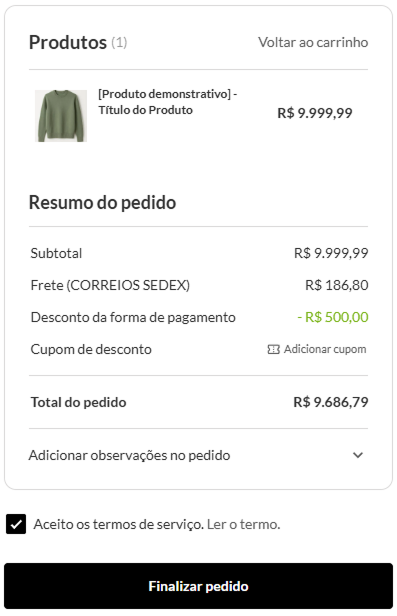Click the 'Produtos' heading
Viewport: 397px width, 616px height.
[68, 42]
